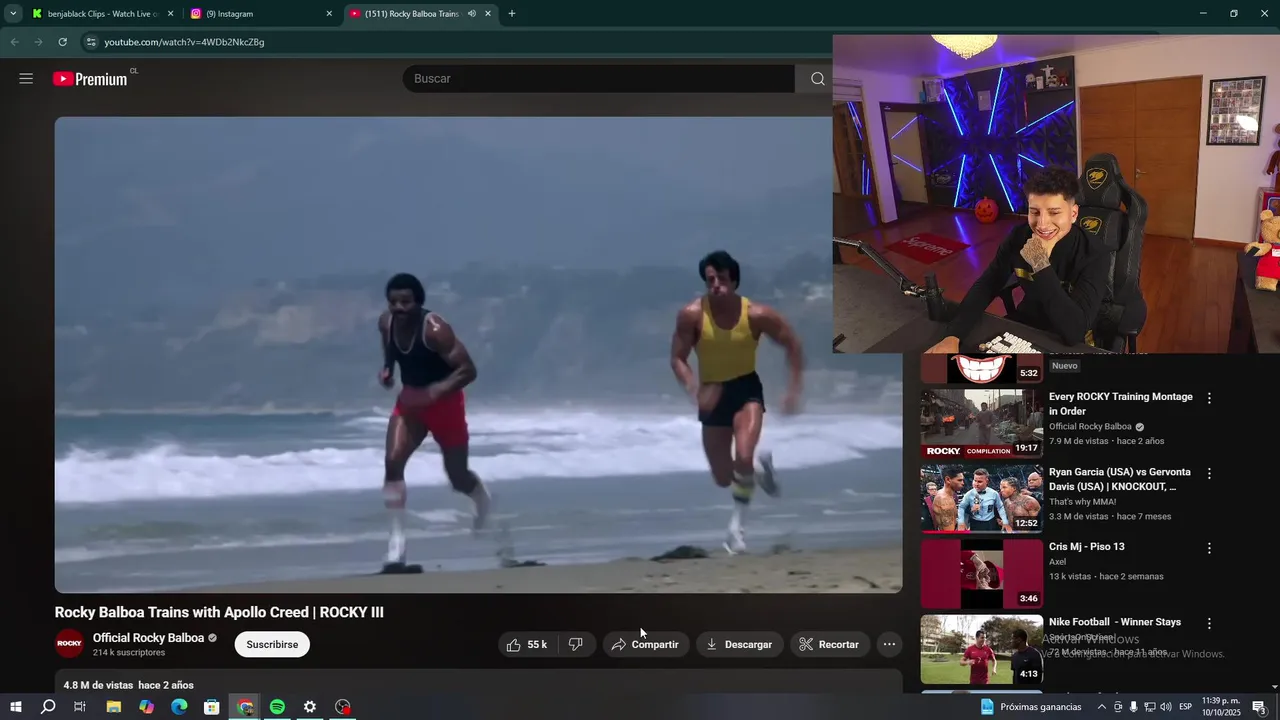The image size is (1280, 720).
Task: Open Task View on the taskbar
Action: (x=80, y=707)
